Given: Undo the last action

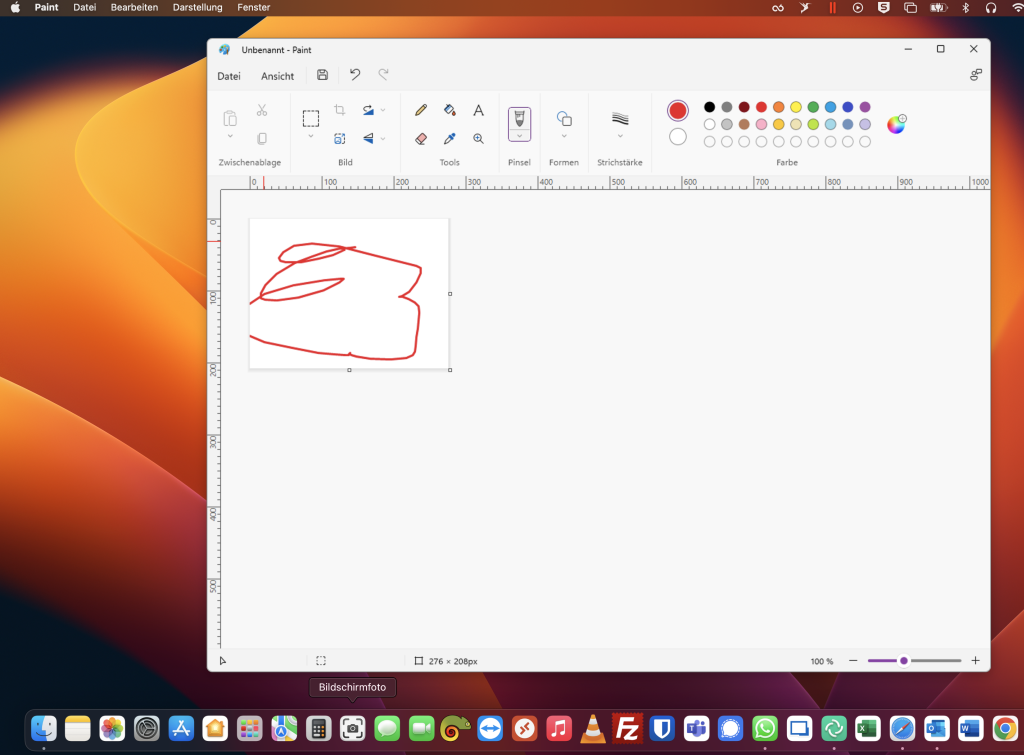Looking at the screenshot, I should (x=355, y=75).
